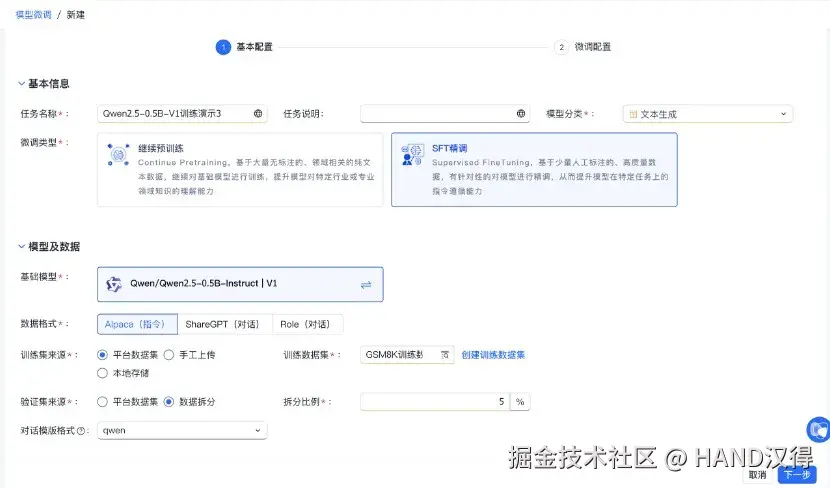Click the globe icon in task description field
830x488 pixels.
pos(521,113)
